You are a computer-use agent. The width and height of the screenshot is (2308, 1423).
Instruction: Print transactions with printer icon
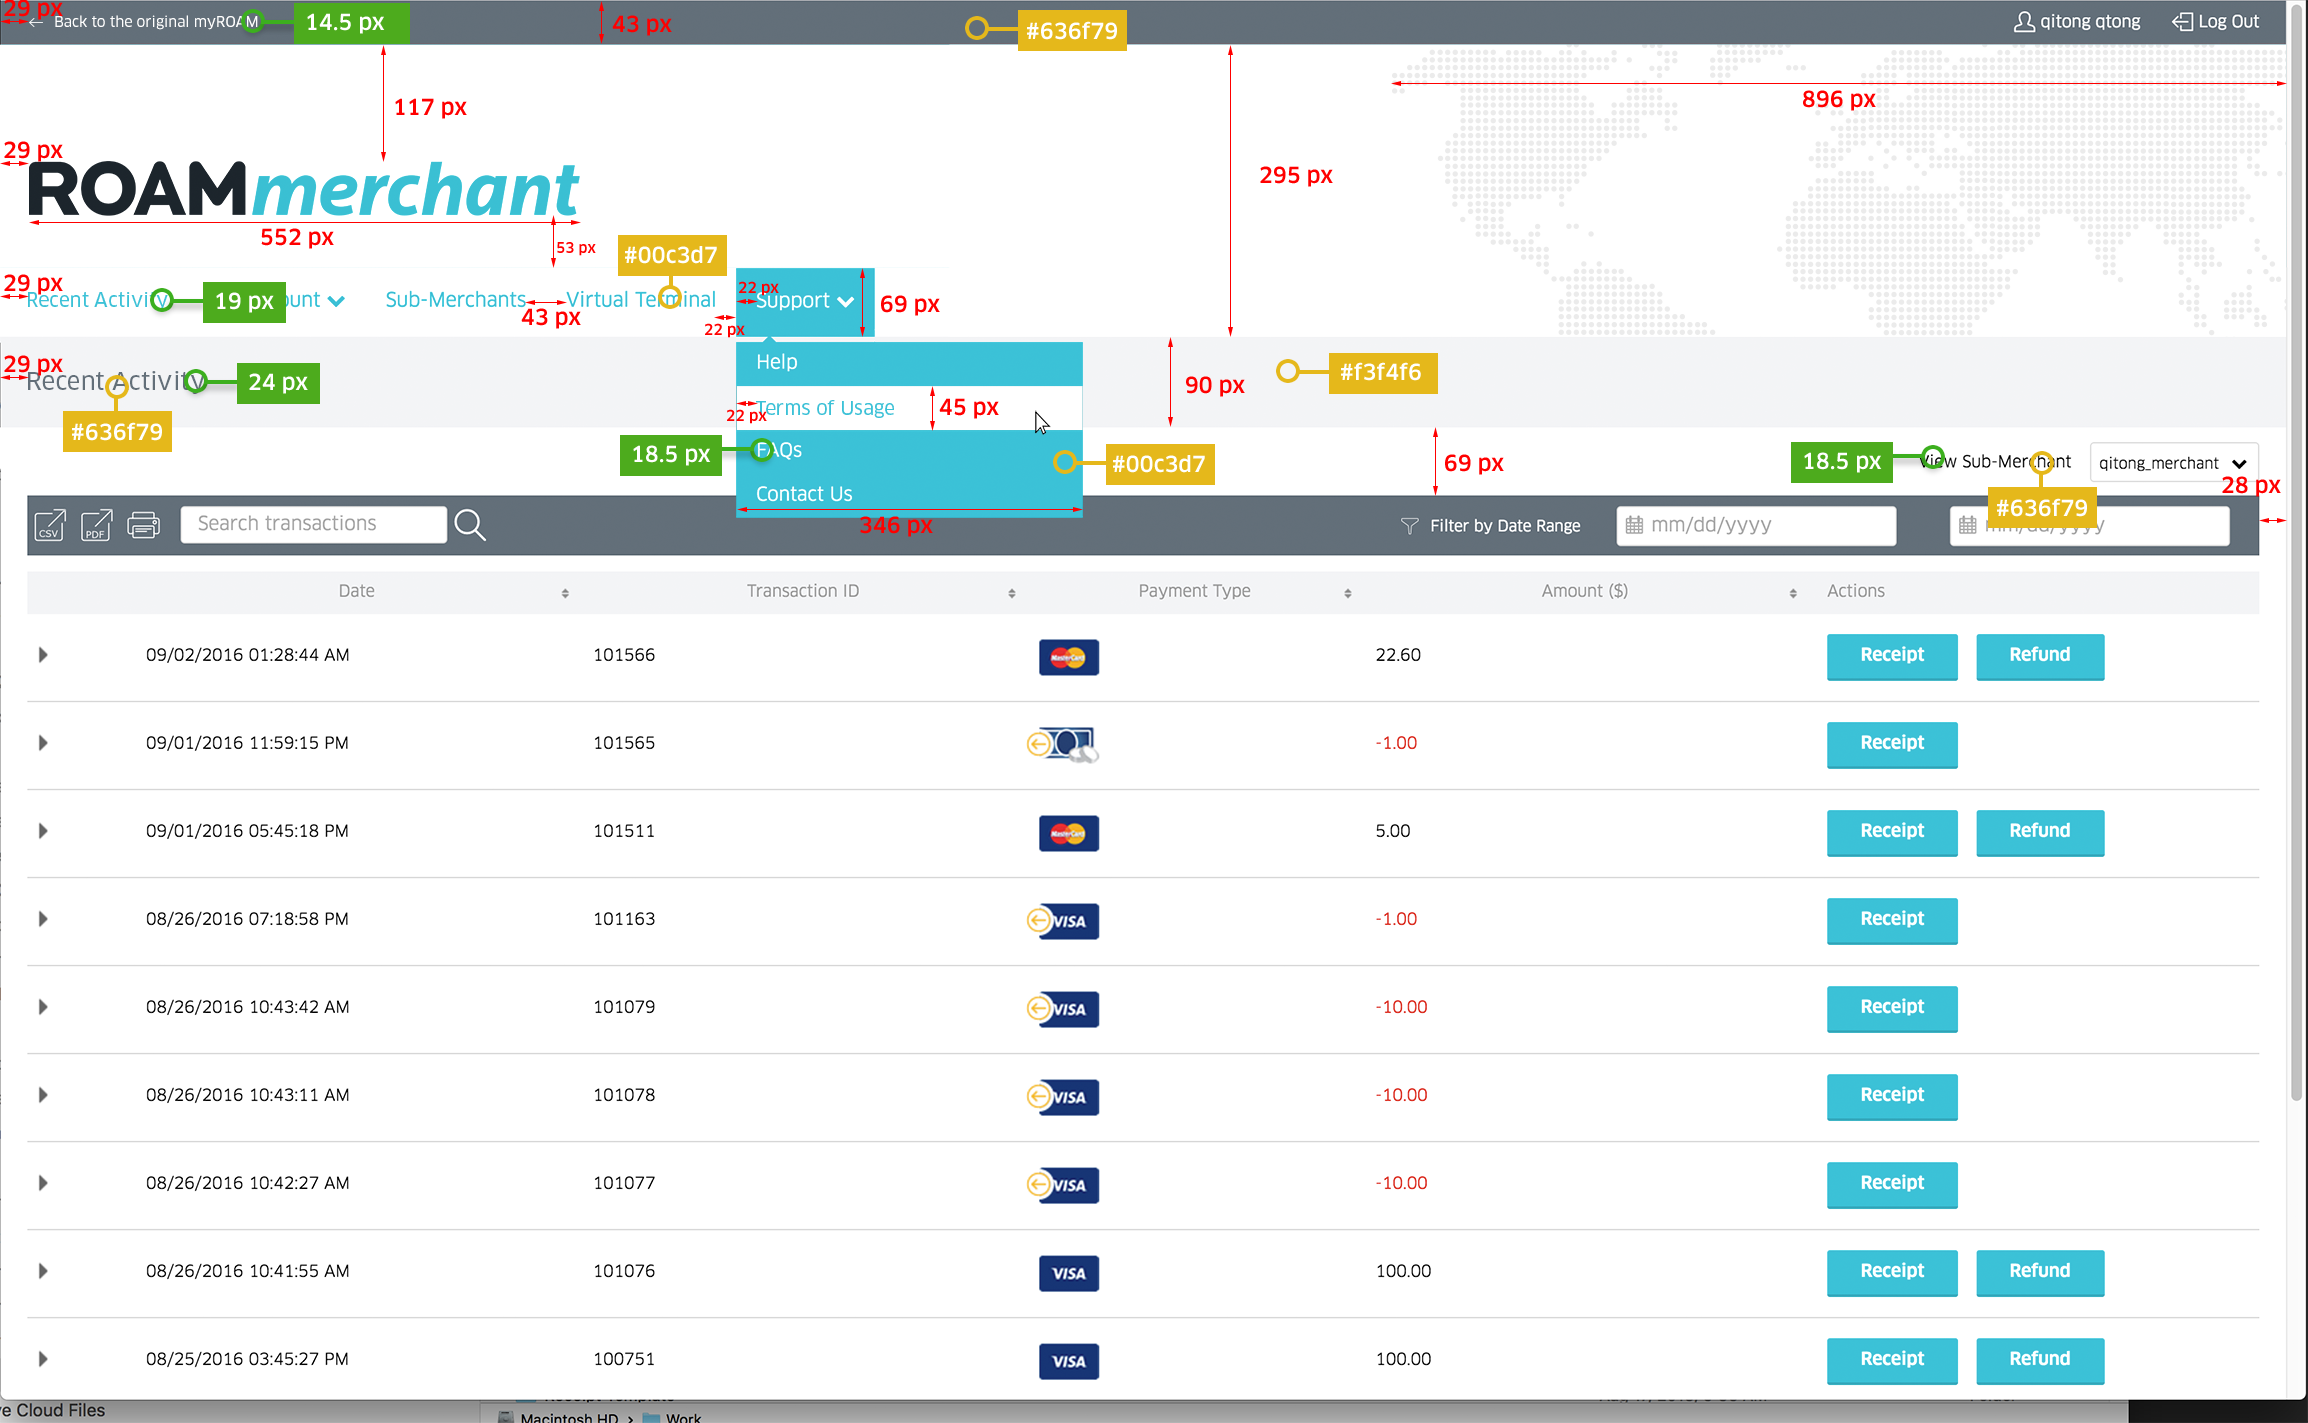pos(144,525)
